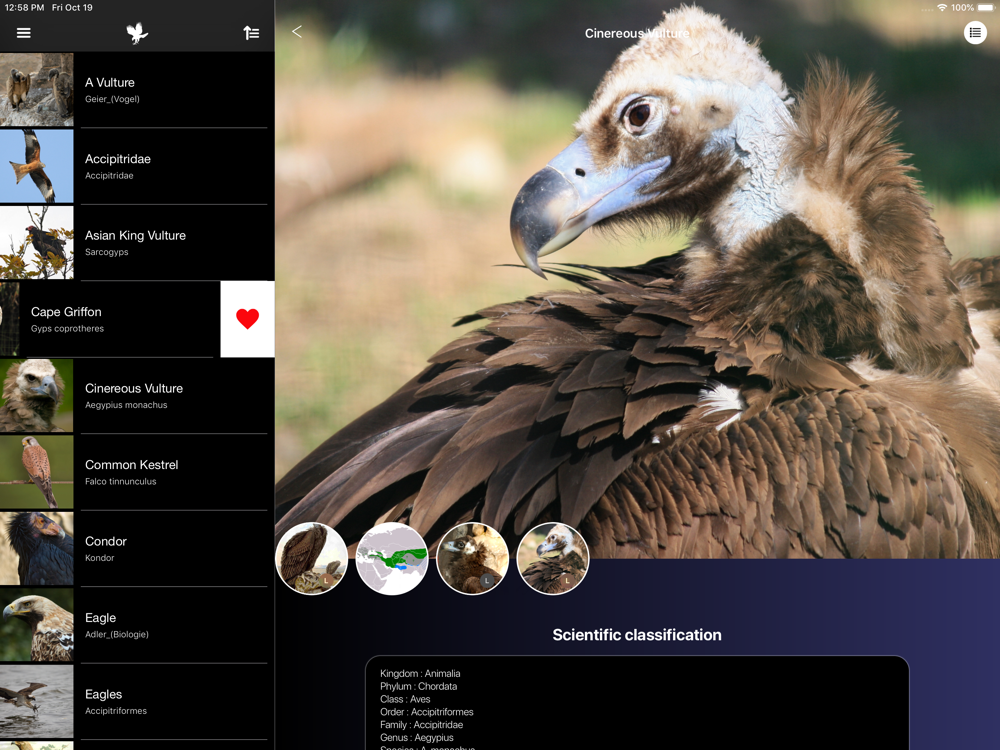Select 'Phylum : Chordata' line
This screenshot has width=1000, height=750.
418,686
